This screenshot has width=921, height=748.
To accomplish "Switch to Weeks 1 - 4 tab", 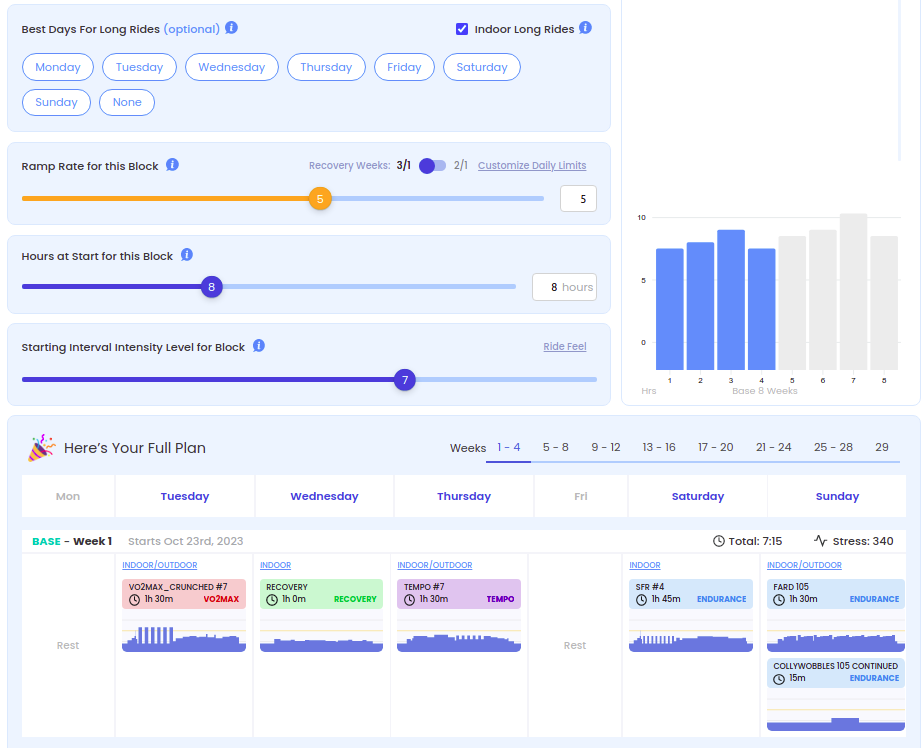I will (509, 448).
